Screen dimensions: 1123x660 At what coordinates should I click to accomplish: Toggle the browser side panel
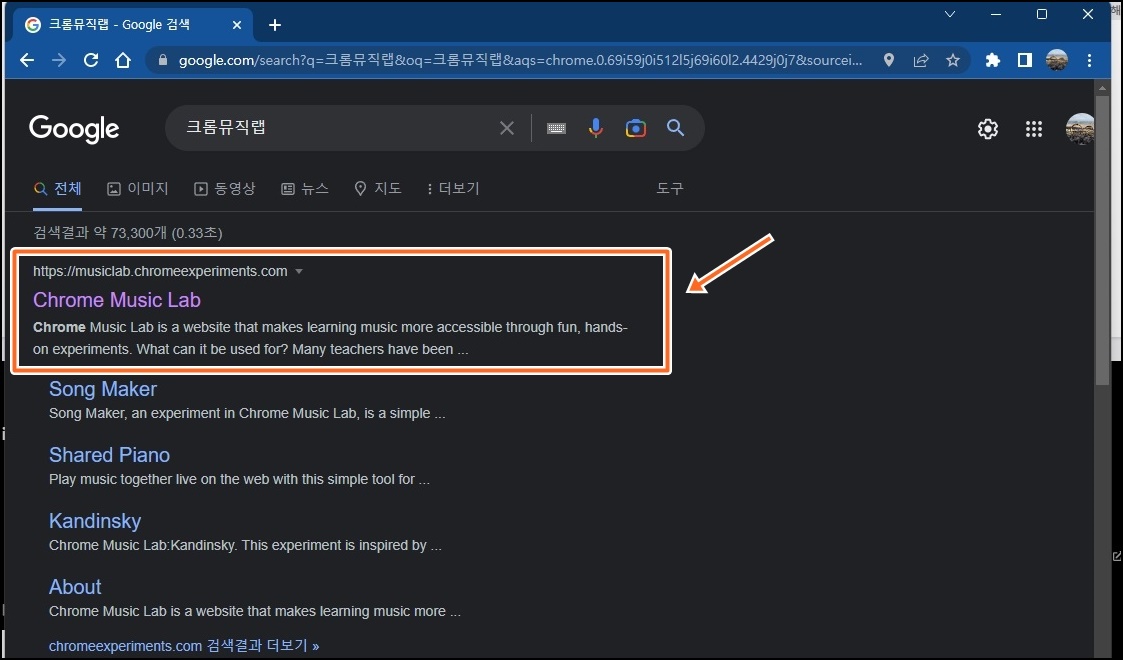(x=1025, y=60)
